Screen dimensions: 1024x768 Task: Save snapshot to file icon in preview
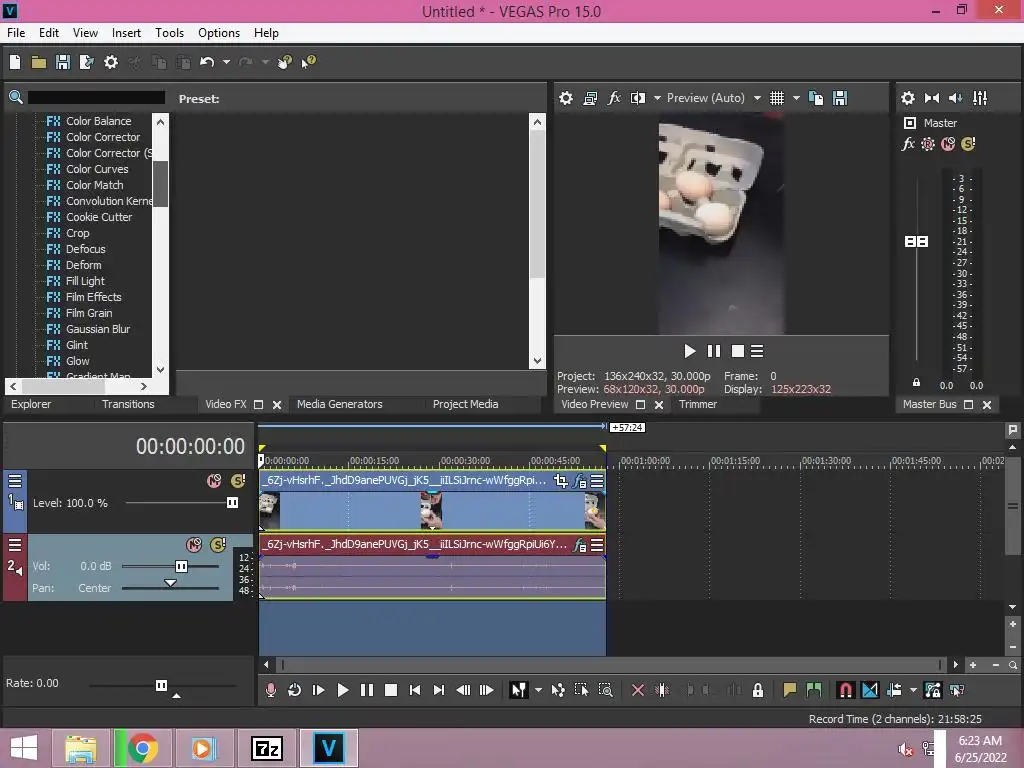(x=840, y=98)
